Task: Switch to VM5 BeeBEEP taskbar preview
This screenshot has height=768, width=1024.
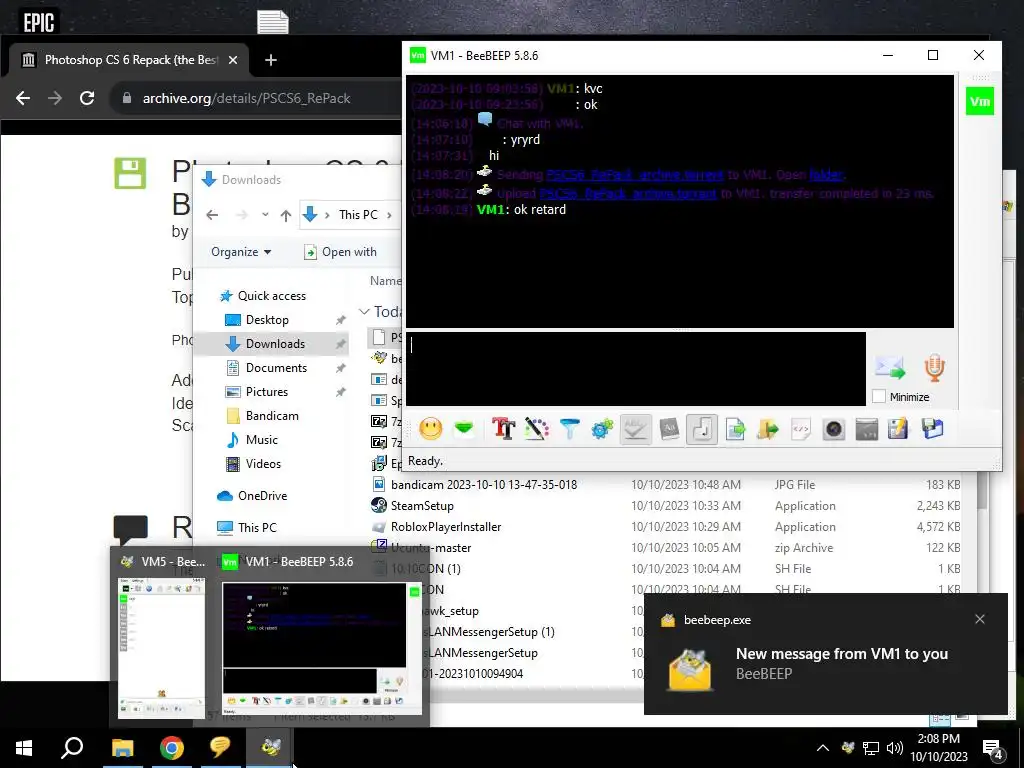Action: 161,637
